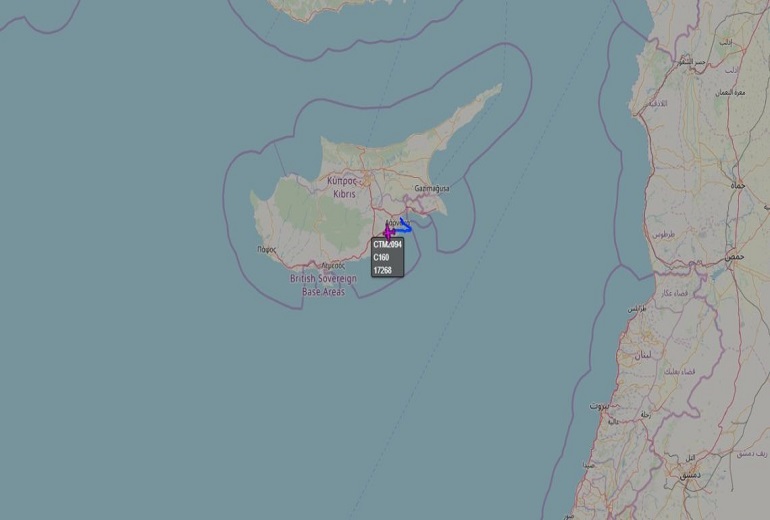Click the Πάφος city label
The height and width of the screenshot is (520, 770).
pos(267,249)
